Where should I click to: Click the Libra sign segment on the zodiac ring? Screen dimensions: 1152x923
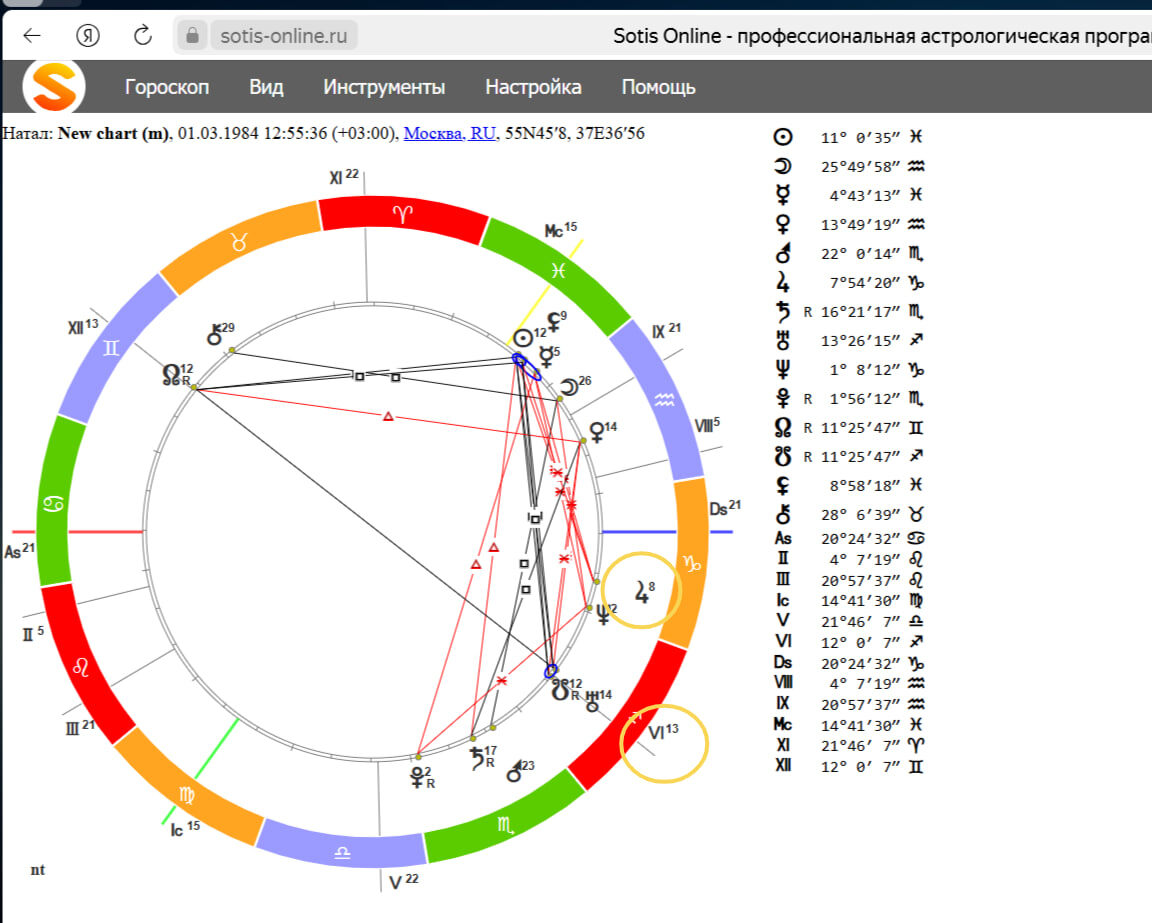click(x=342, y=852)
